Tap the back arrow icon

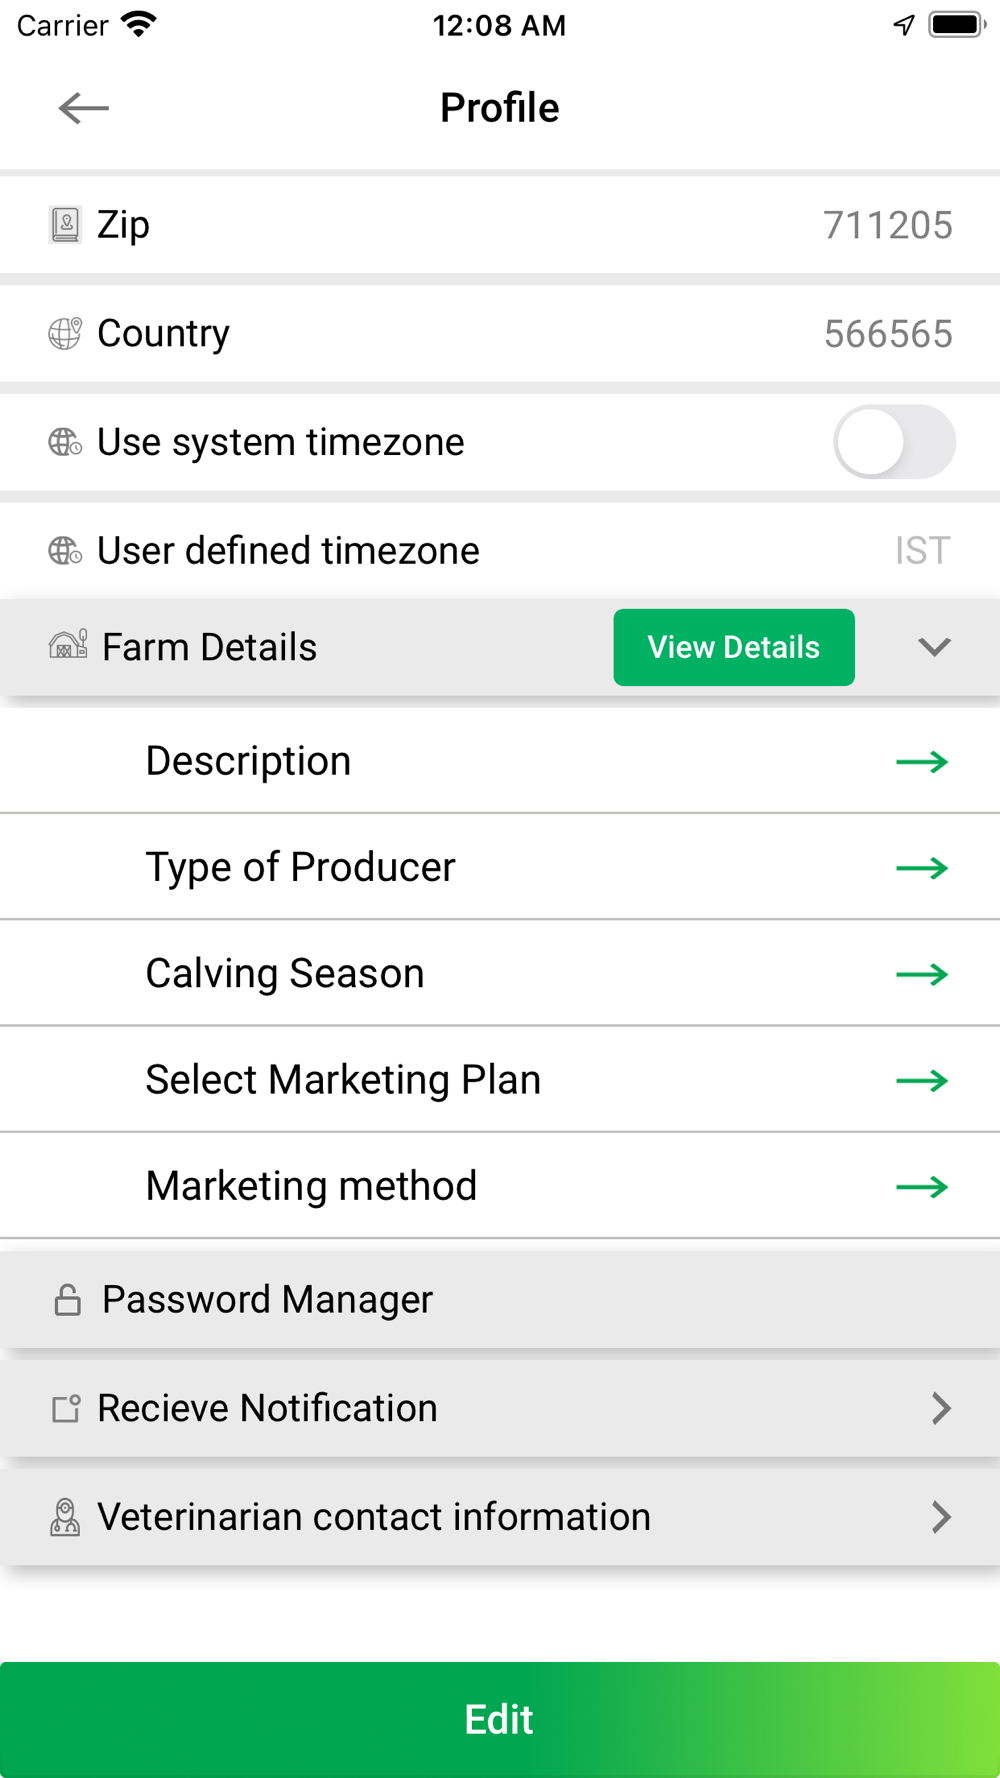tap(83, 108)
